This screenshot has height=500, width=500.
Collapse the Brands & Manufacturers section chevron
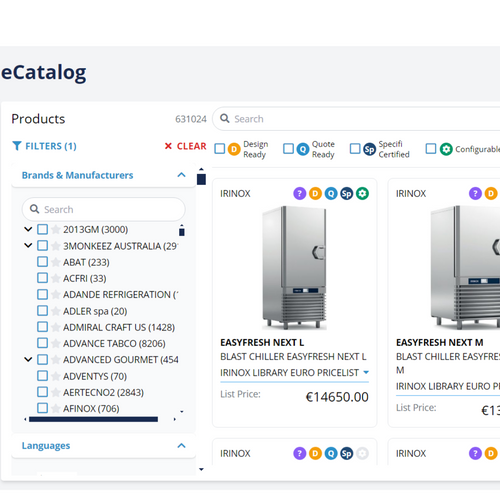[x=181, y=175]
